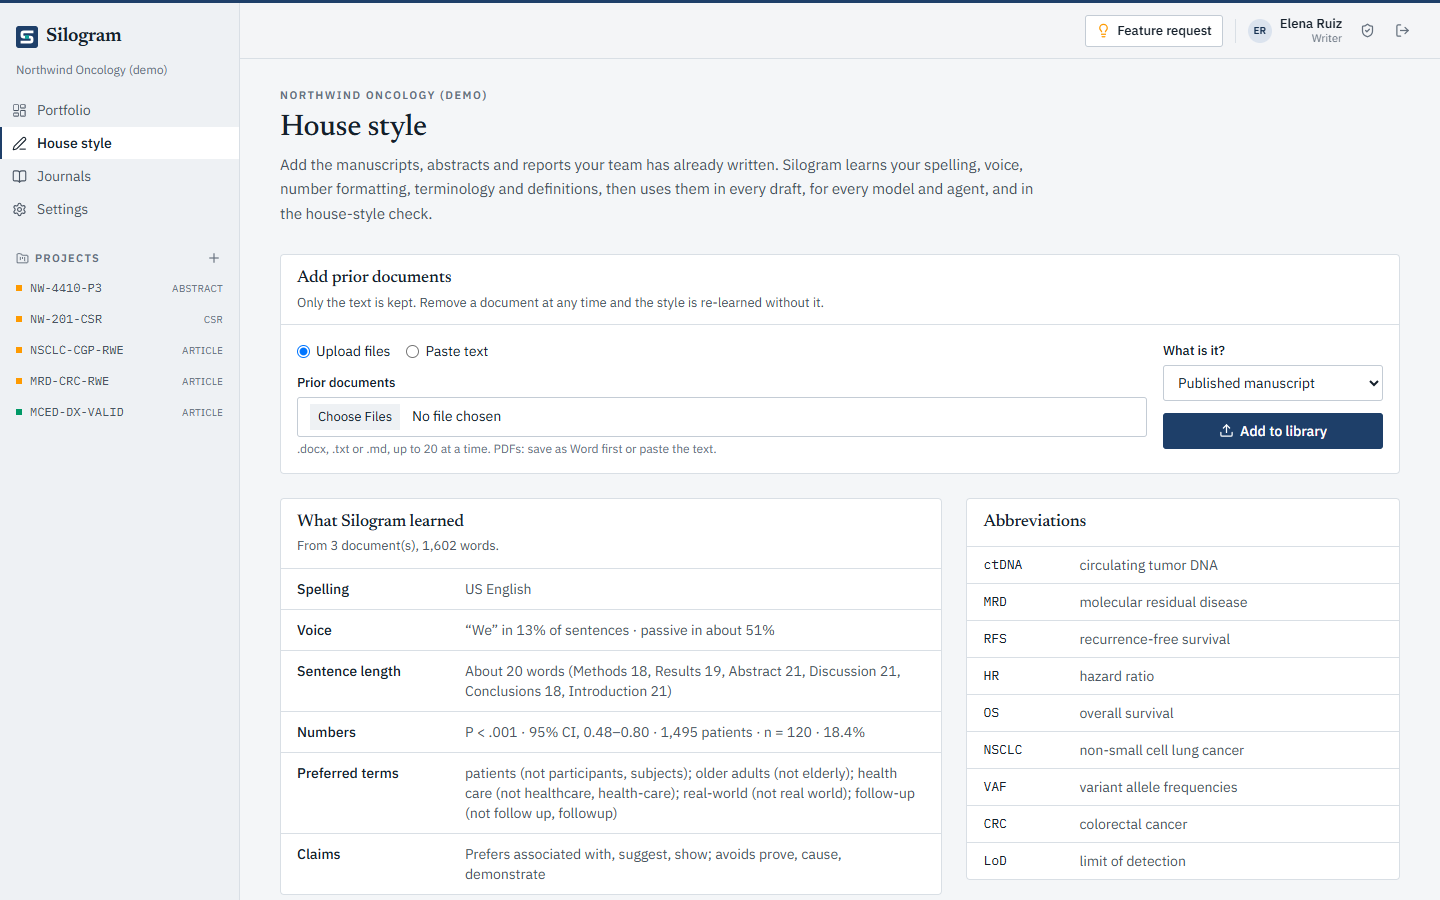
Task: Select the Paste text radio option
Action: point(412,351)
